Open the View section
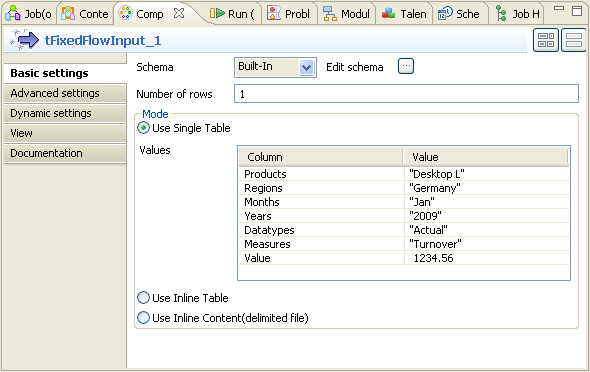Image resolution: width=590 pixels, height=372 pixels. pos(65,133)
